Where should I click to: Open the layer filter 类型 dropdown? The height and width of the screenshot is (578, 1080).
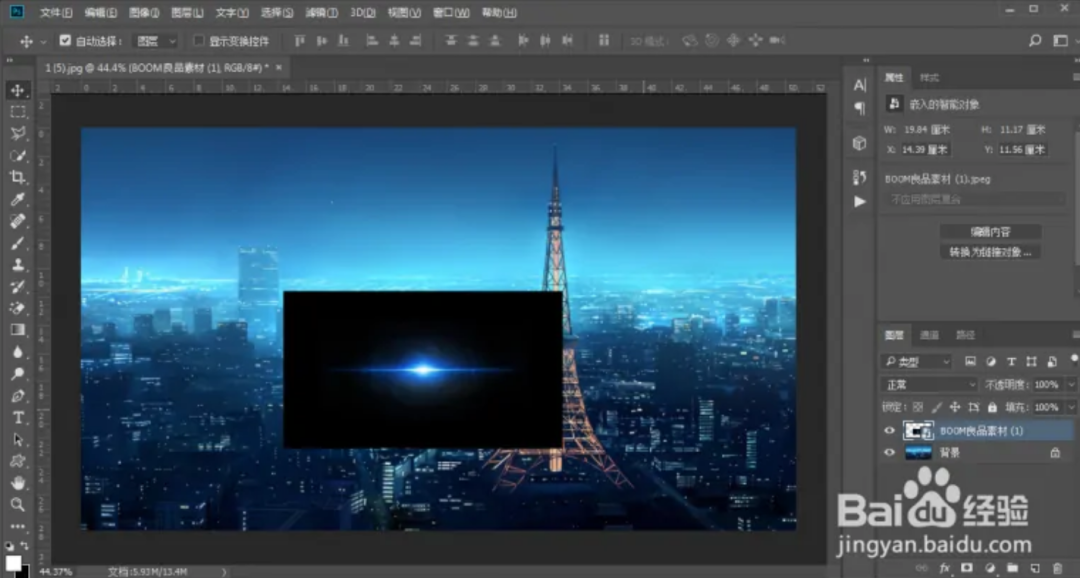pyautogui.click(x=917, y=361)
